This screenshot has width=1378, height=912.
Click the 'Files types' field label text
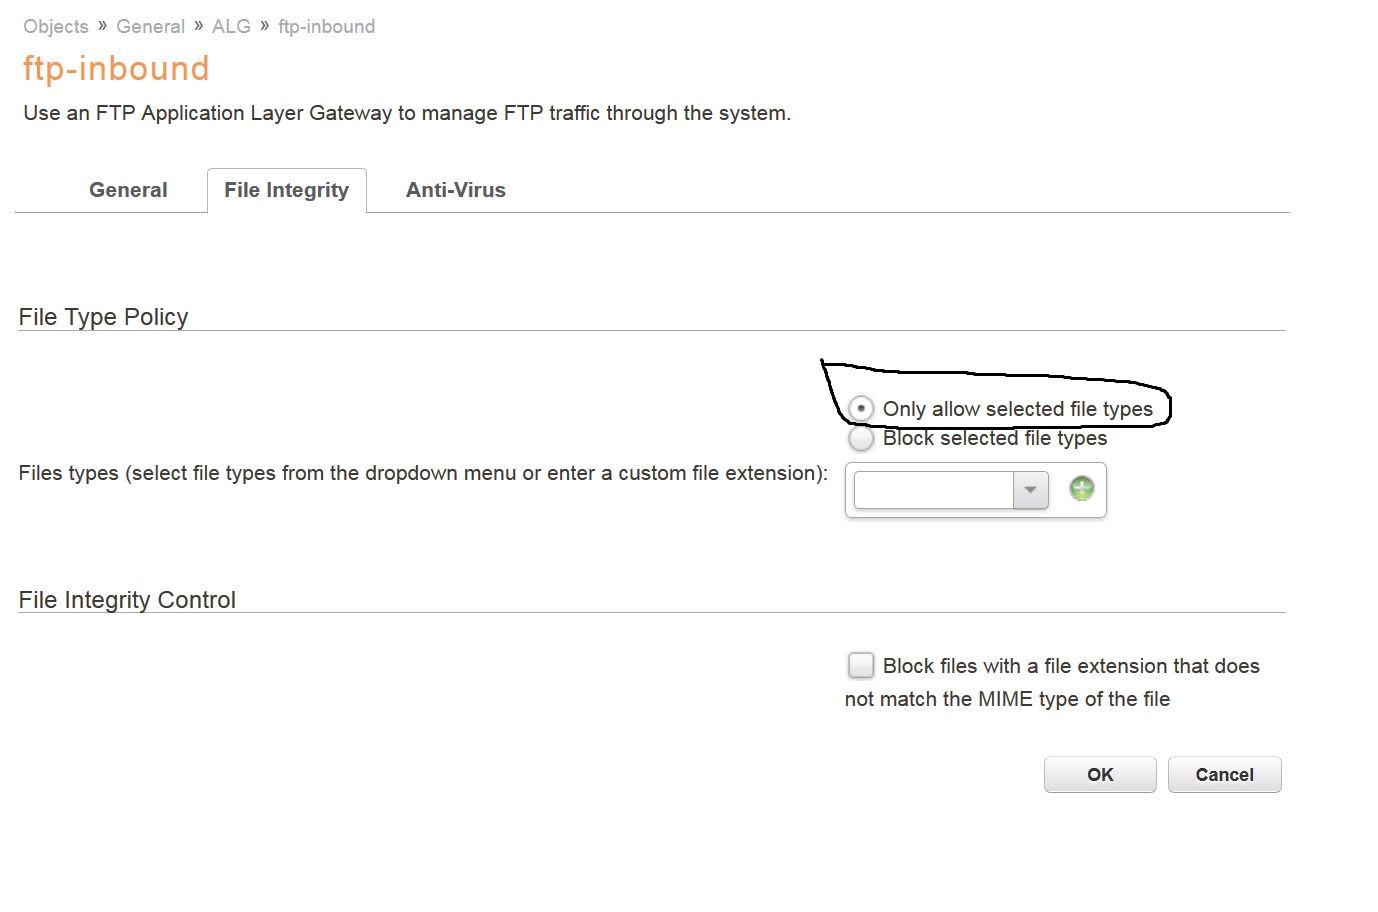point(422,473)
